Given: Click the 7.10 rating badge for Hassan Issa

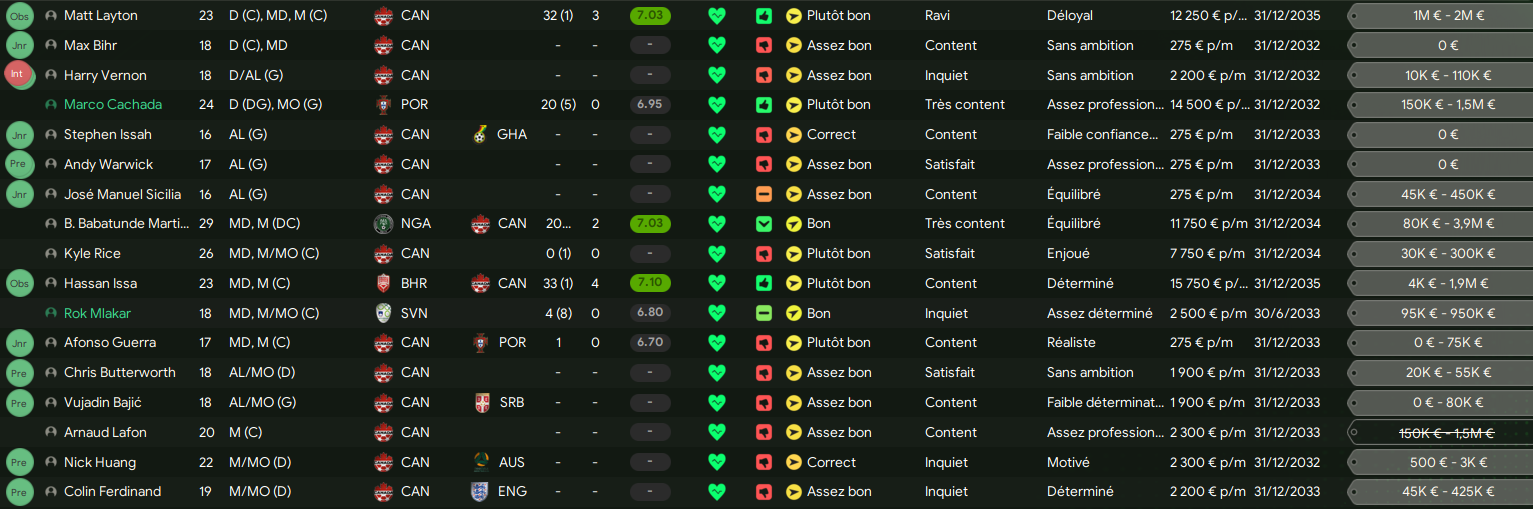Looking at the screenshot, I should tap(650, 283).
